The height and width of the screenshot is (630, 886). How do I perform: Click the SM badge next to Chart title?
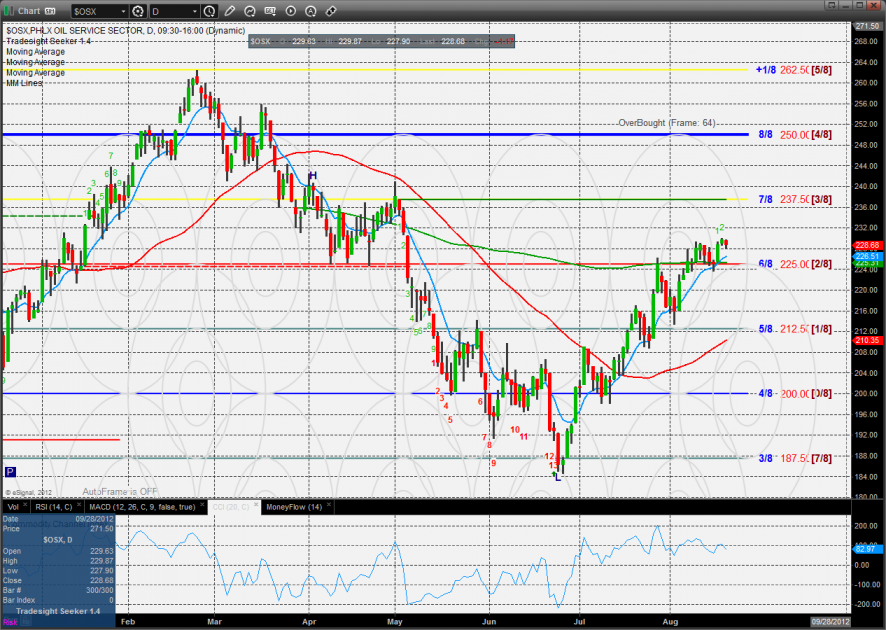[50, 11]
